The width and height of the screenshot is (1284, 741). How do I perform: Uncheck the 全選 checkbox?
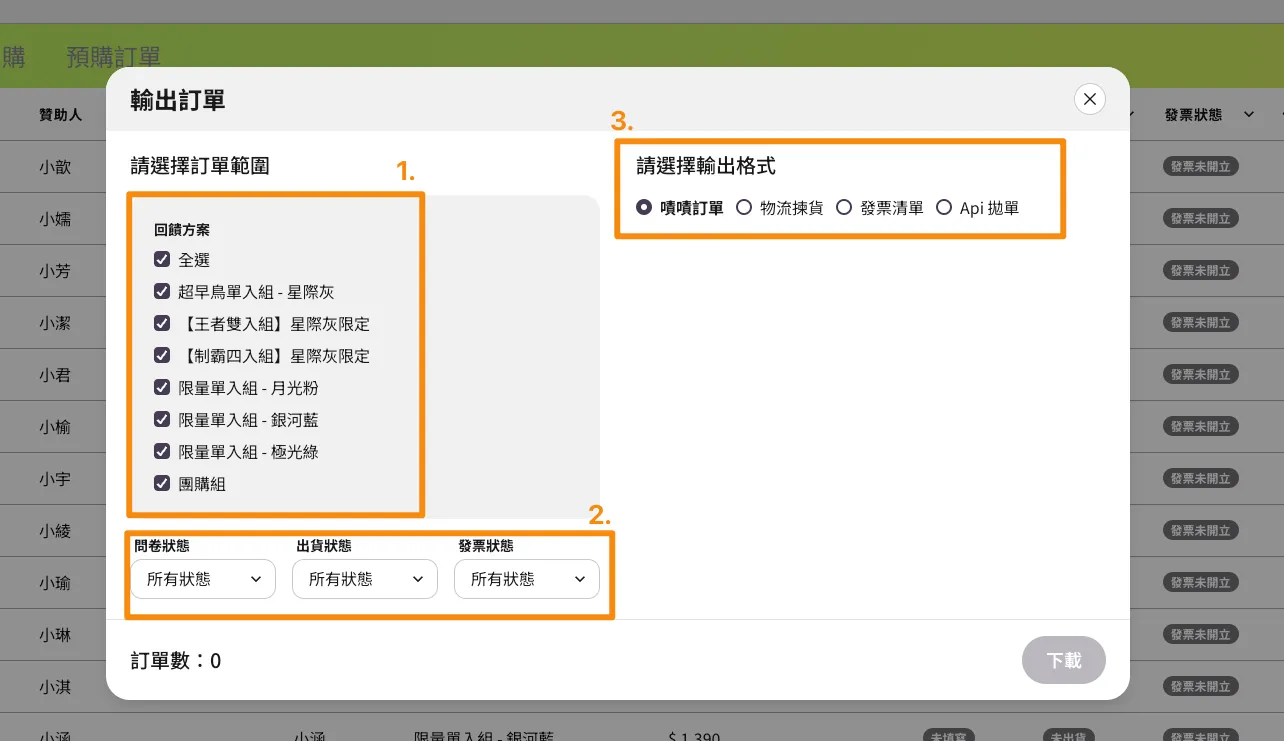162,260
